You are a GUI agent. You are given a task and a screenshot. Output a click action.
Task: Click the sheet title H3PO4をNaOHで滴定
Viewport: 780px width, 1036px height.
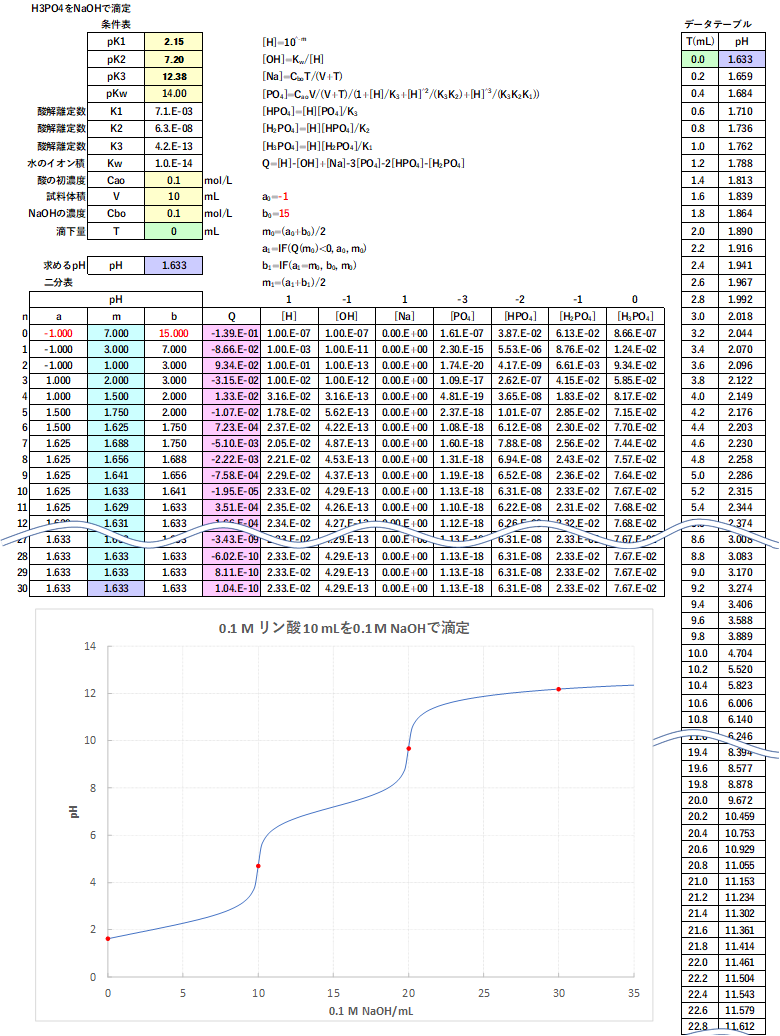tap(81, 9)
